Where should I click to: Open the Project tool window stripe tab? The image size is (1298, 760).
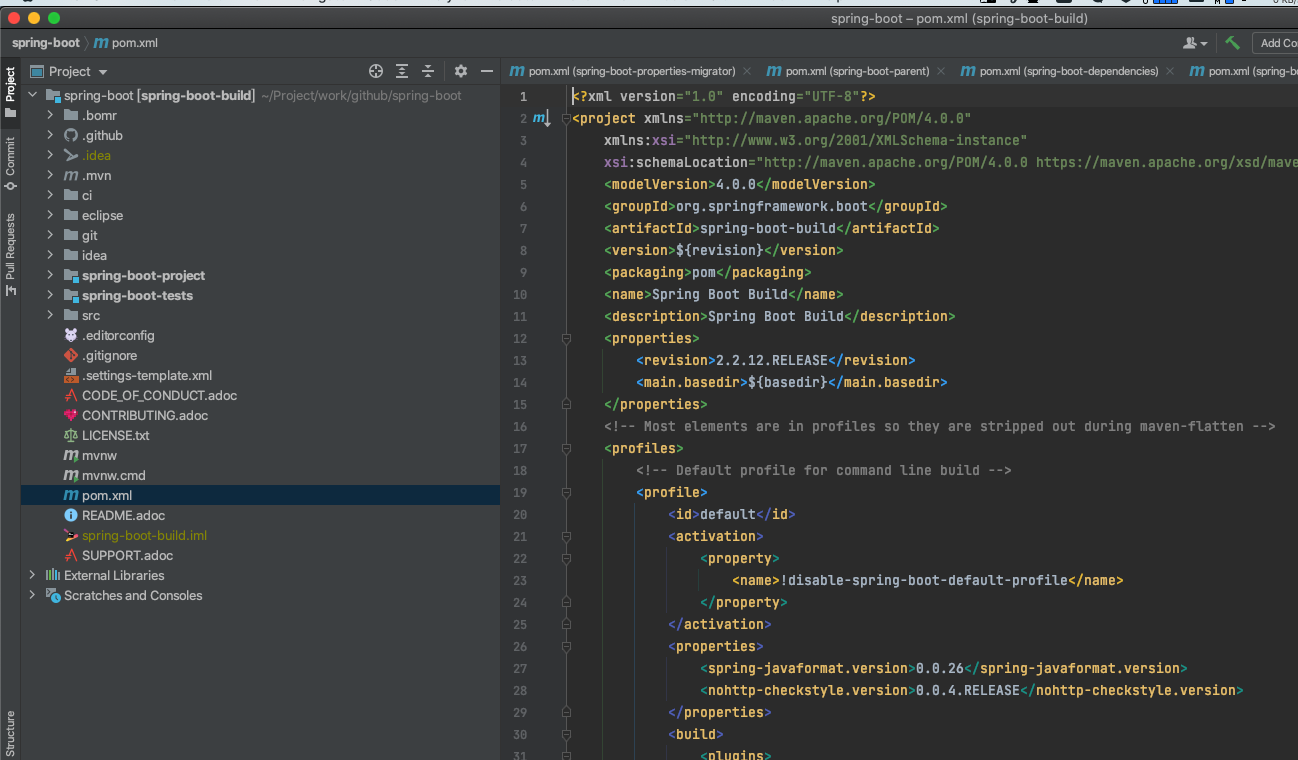coord(10,91)
